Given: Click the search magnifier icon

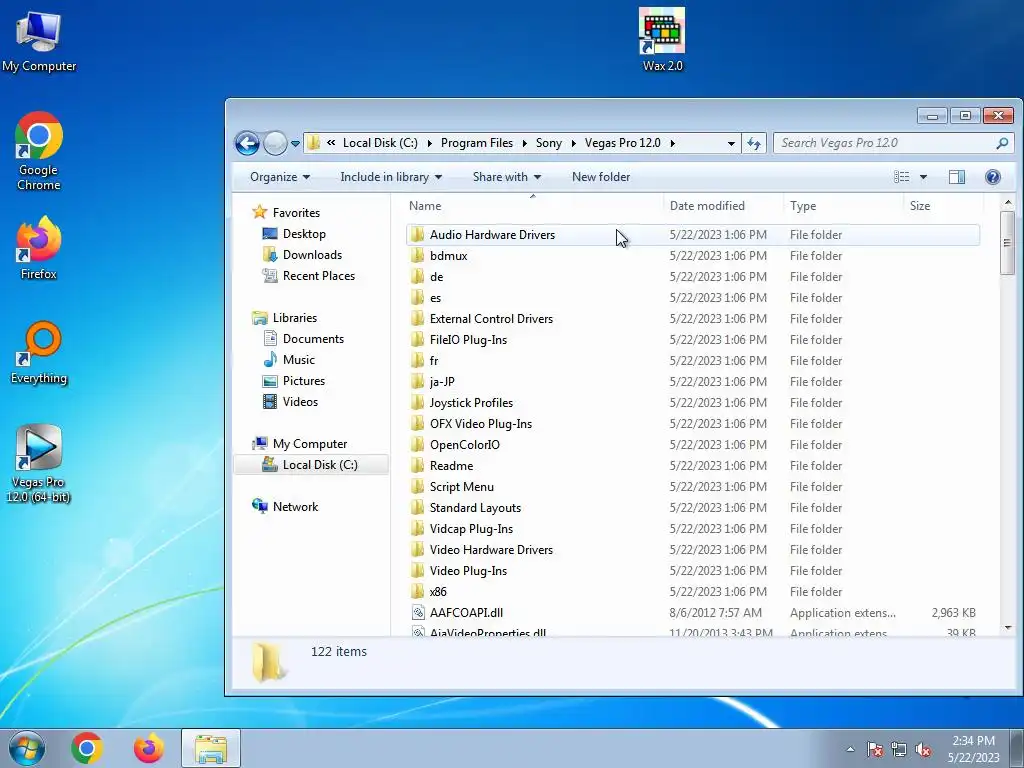Looking at the screenshot, I should click(1002, 143).
